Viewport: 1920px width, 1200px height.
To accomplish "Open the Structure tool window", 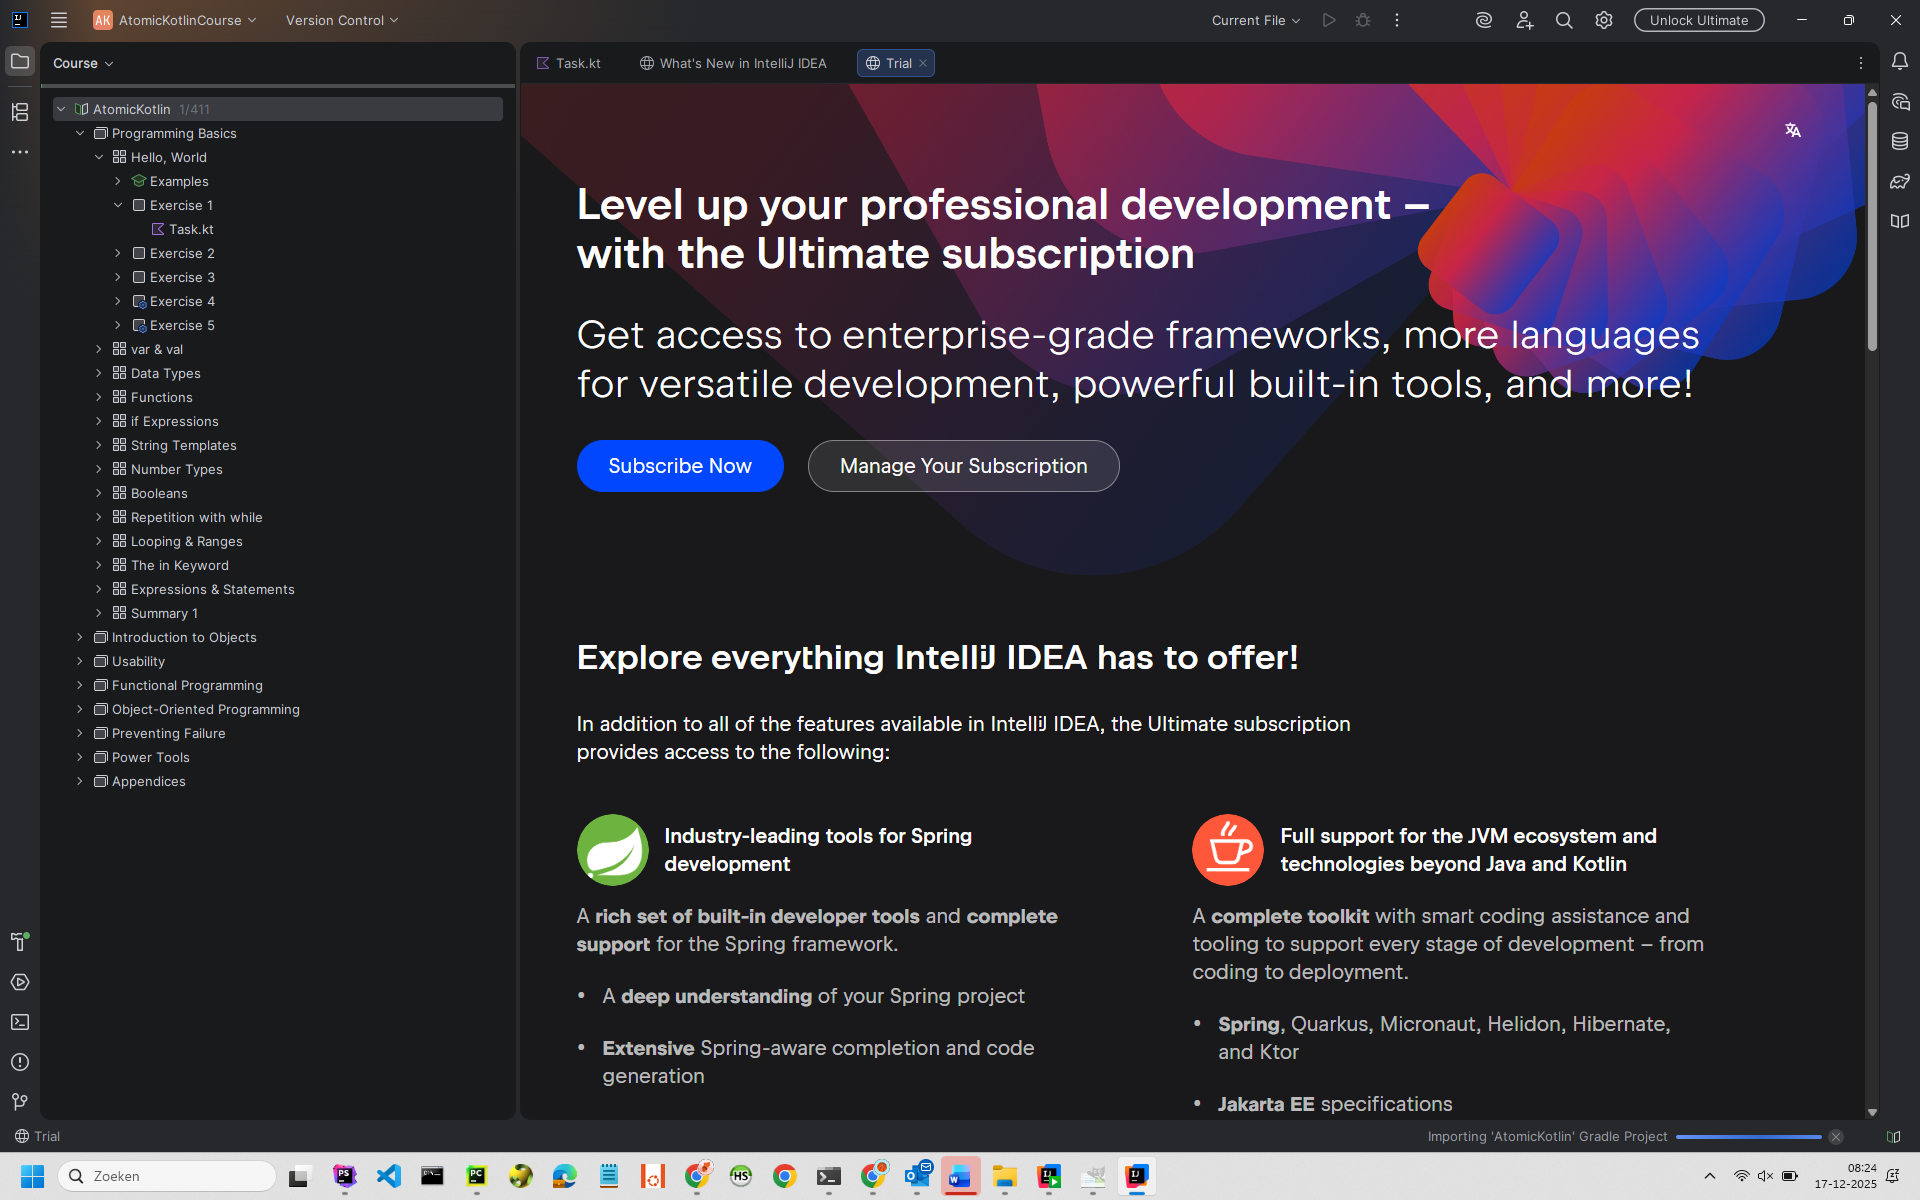I will [20, 112].
